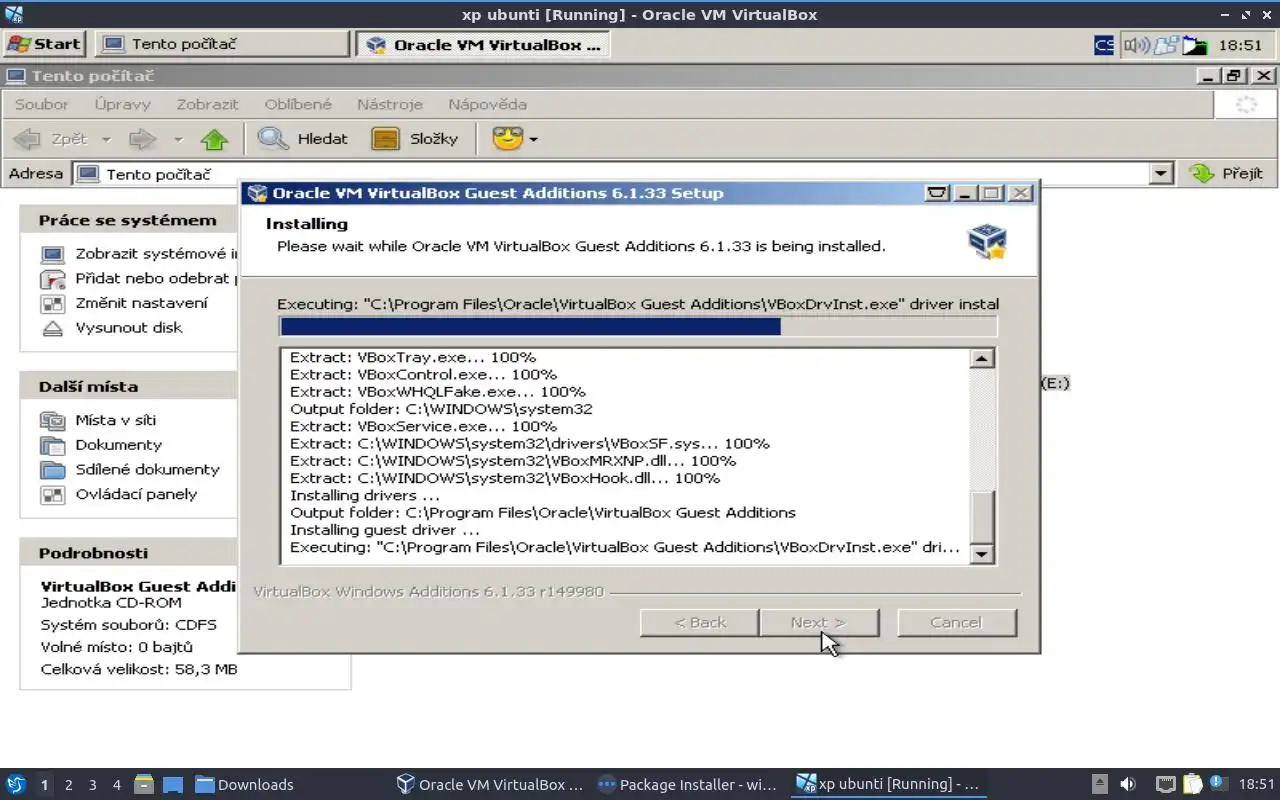Click the XP tray clock
This screenshot has height=800, width=1280.
click(x=1240, y=45)
